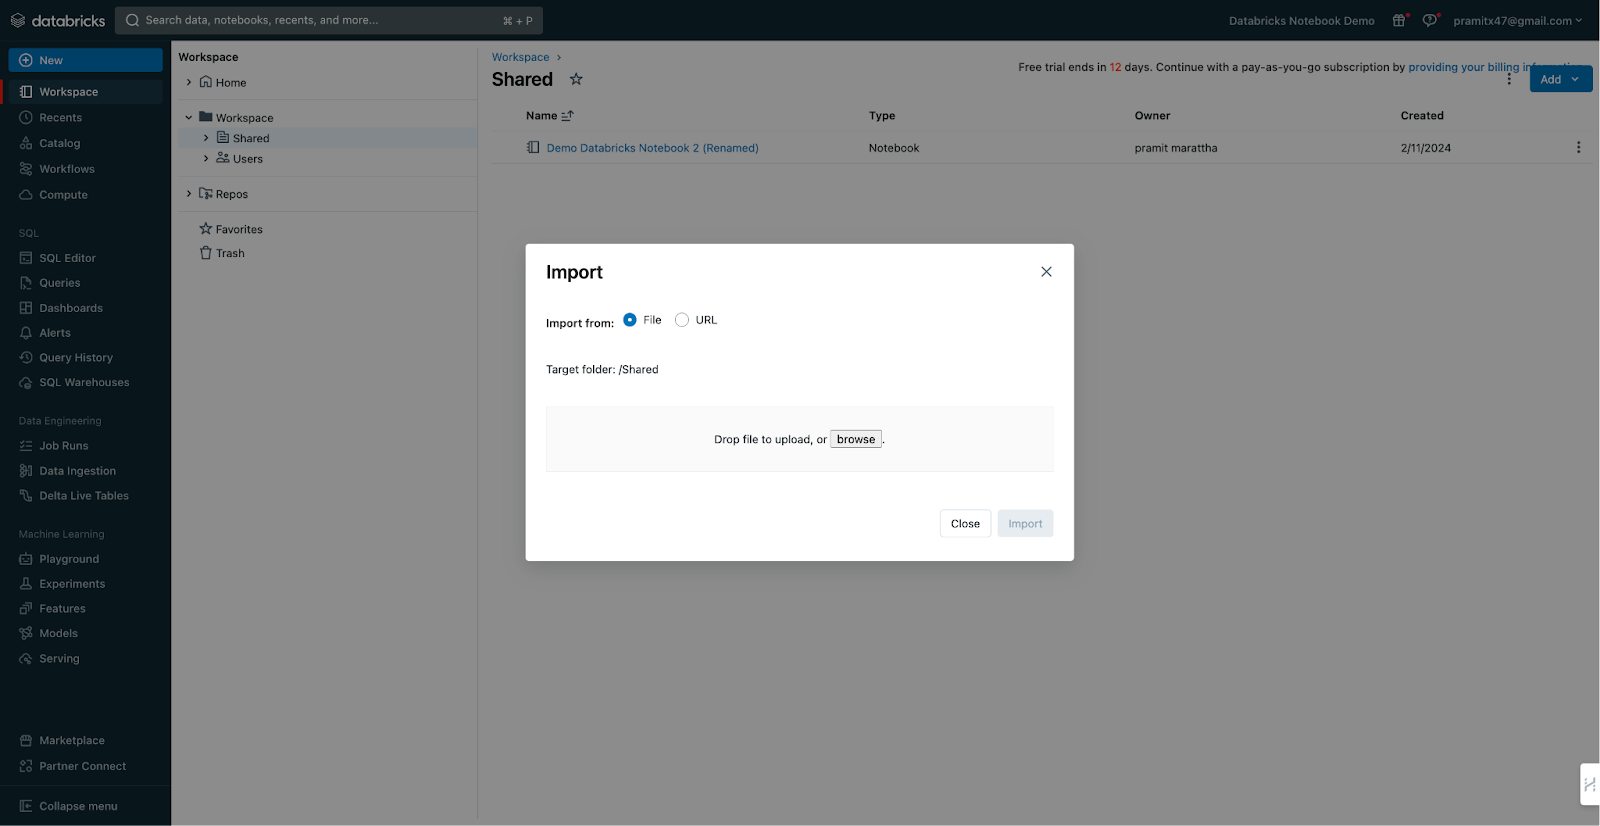The height and width of the screenshot is (826, 1600).
Task: Collapse the Workspace tree node chevron
Action: click(x=188, y=117)
